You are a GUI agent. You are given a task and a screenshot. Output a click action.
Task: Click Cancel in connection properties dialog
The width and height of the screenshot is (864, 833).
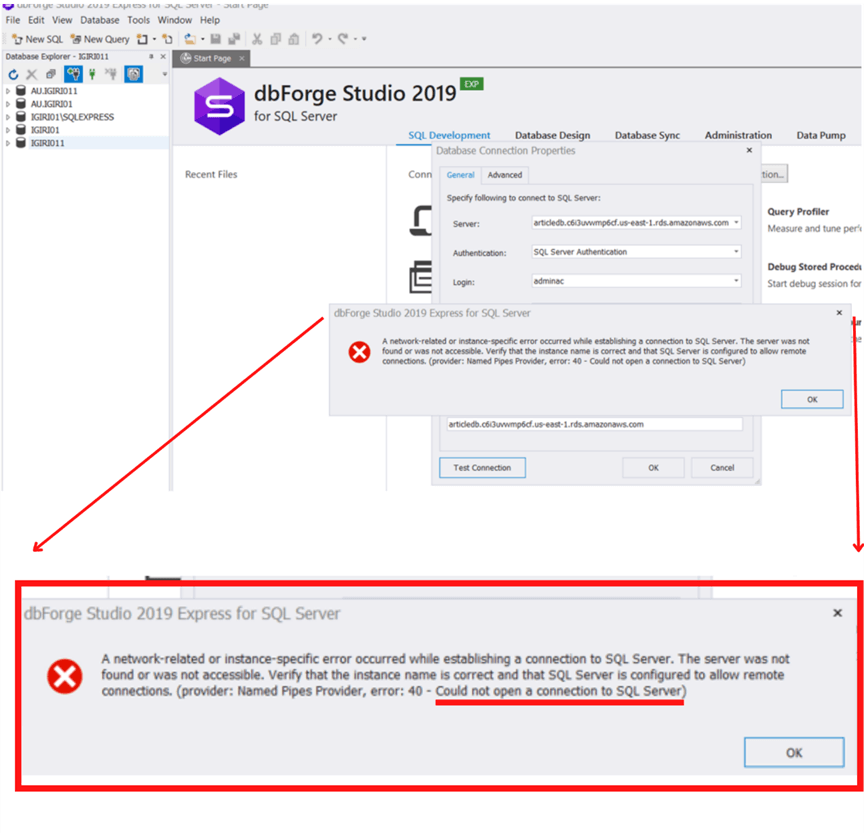(x=722, y=468)
